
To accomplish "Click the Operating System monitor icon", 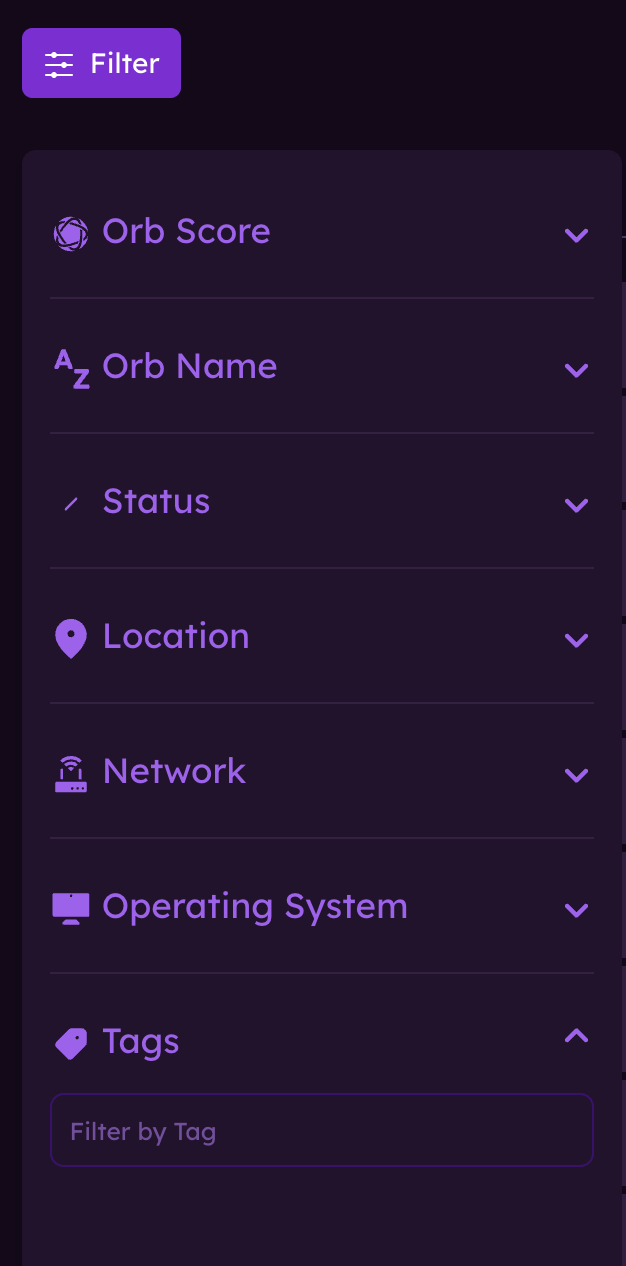I will (70, 907).
